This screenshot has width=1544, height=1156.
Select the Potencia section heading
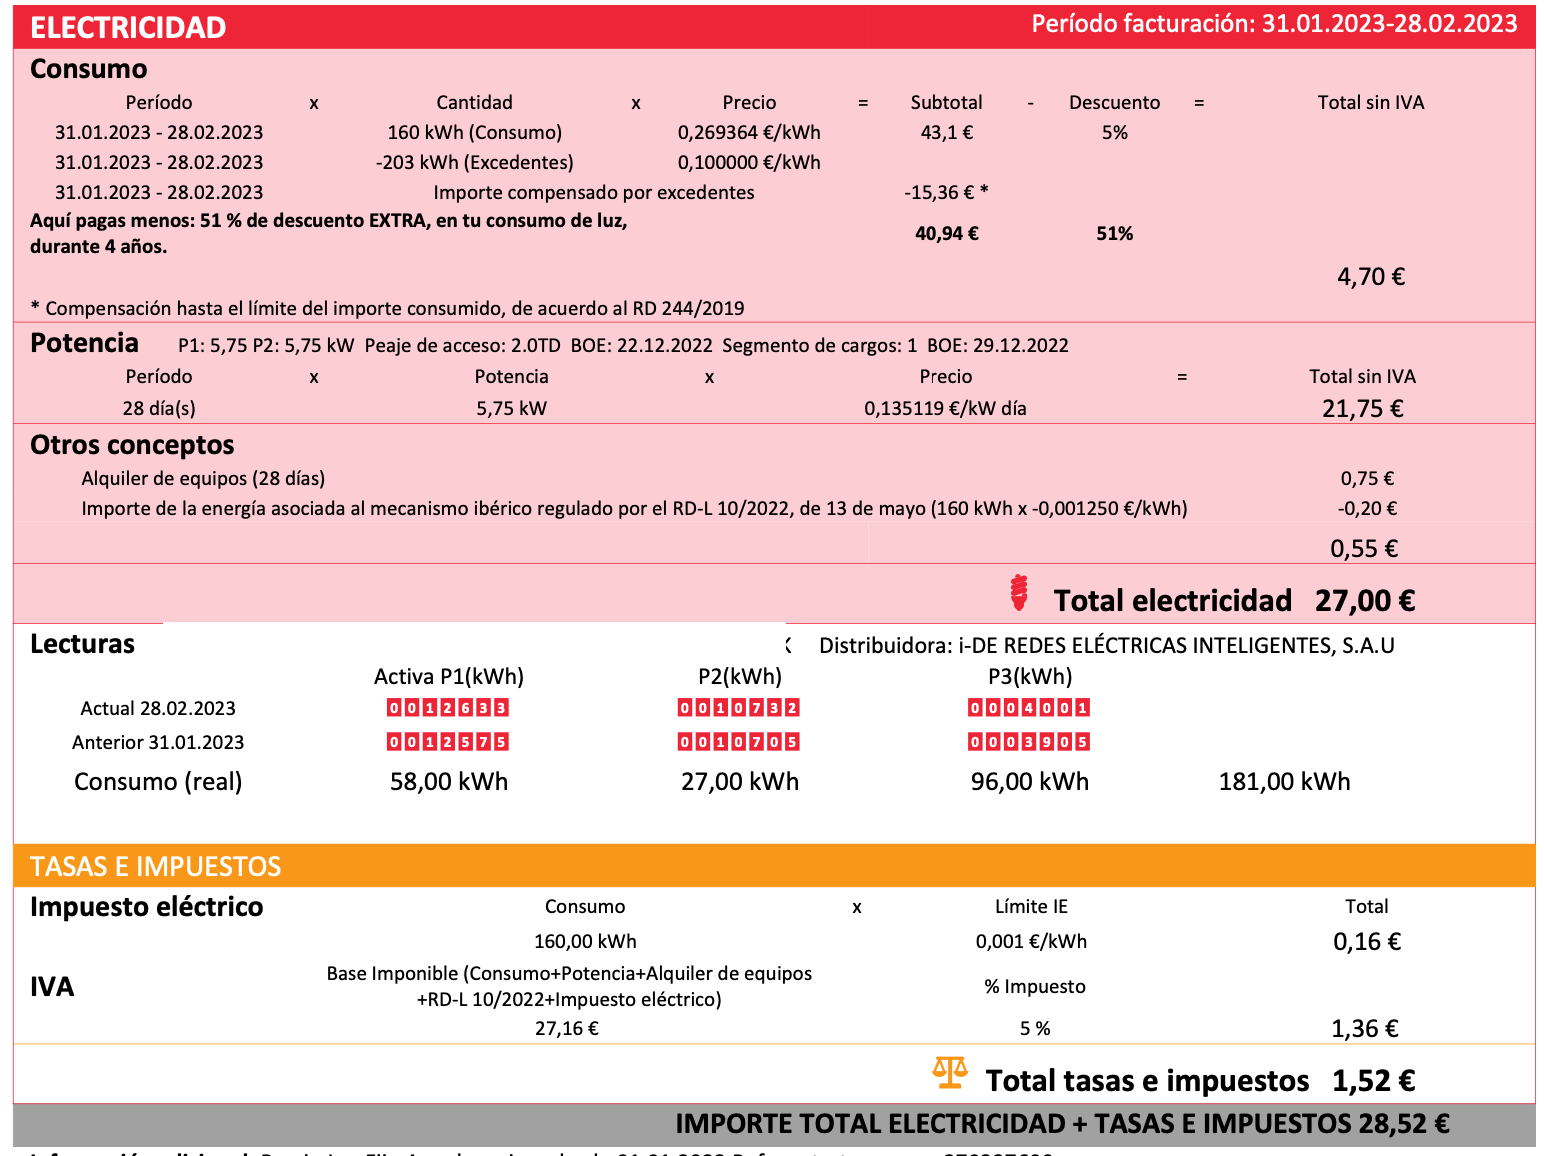[x=84, y=343]
